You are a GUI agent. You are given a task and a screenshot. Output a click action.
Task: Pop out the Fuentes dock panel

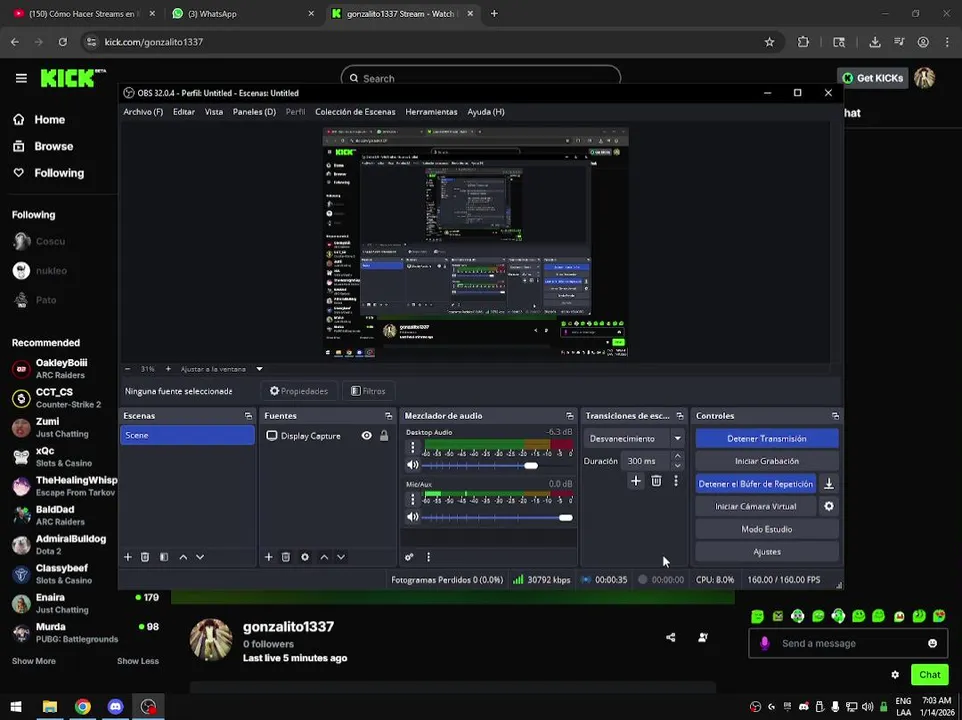coord(388,416)
